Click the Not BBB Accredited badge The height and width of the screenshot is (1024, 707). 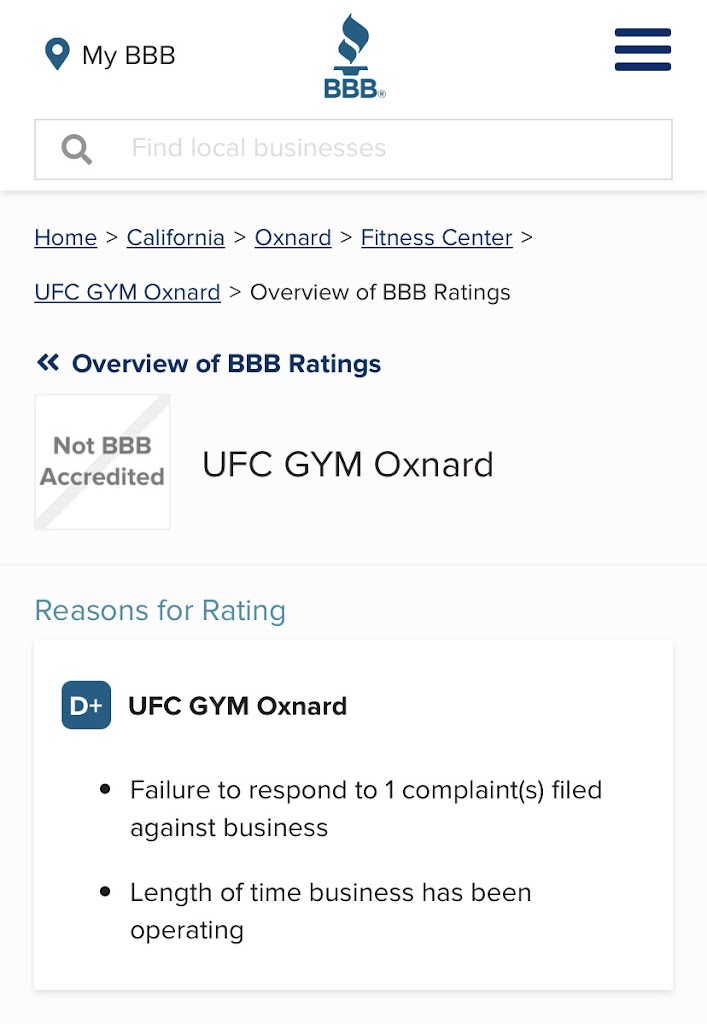[102, 462]
